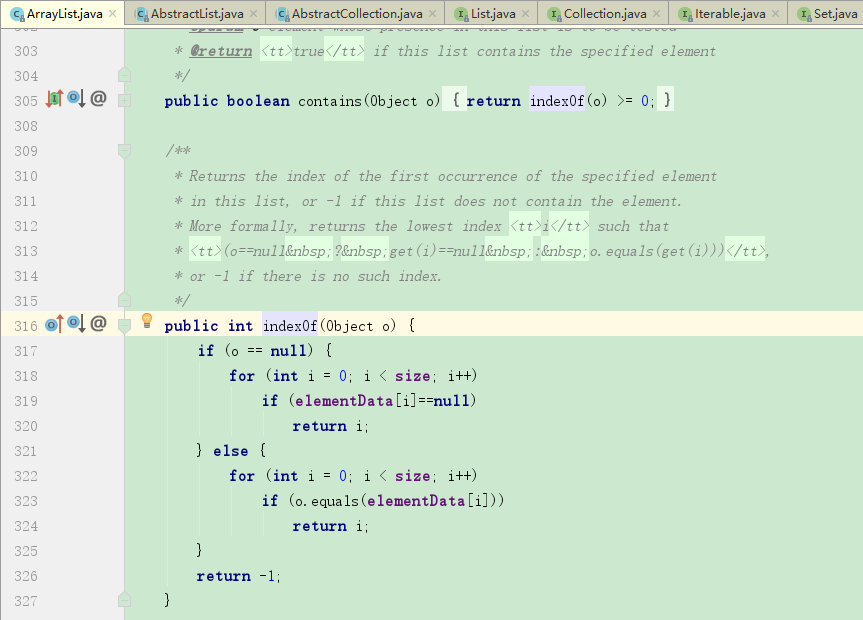Screen dimensions: 863x620
Task: Collapse Javadoc comment starting at line 309
Action: (x=124, y=150)
